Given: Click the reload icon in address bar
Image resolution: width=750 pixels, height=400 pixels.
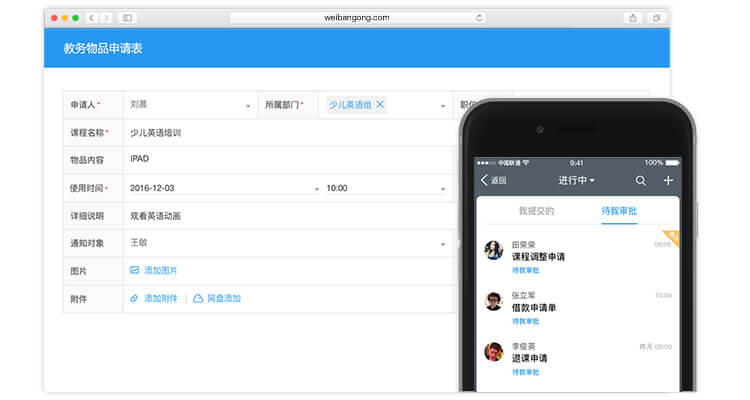Looking at the screenshot, I should tap(479, 18).
